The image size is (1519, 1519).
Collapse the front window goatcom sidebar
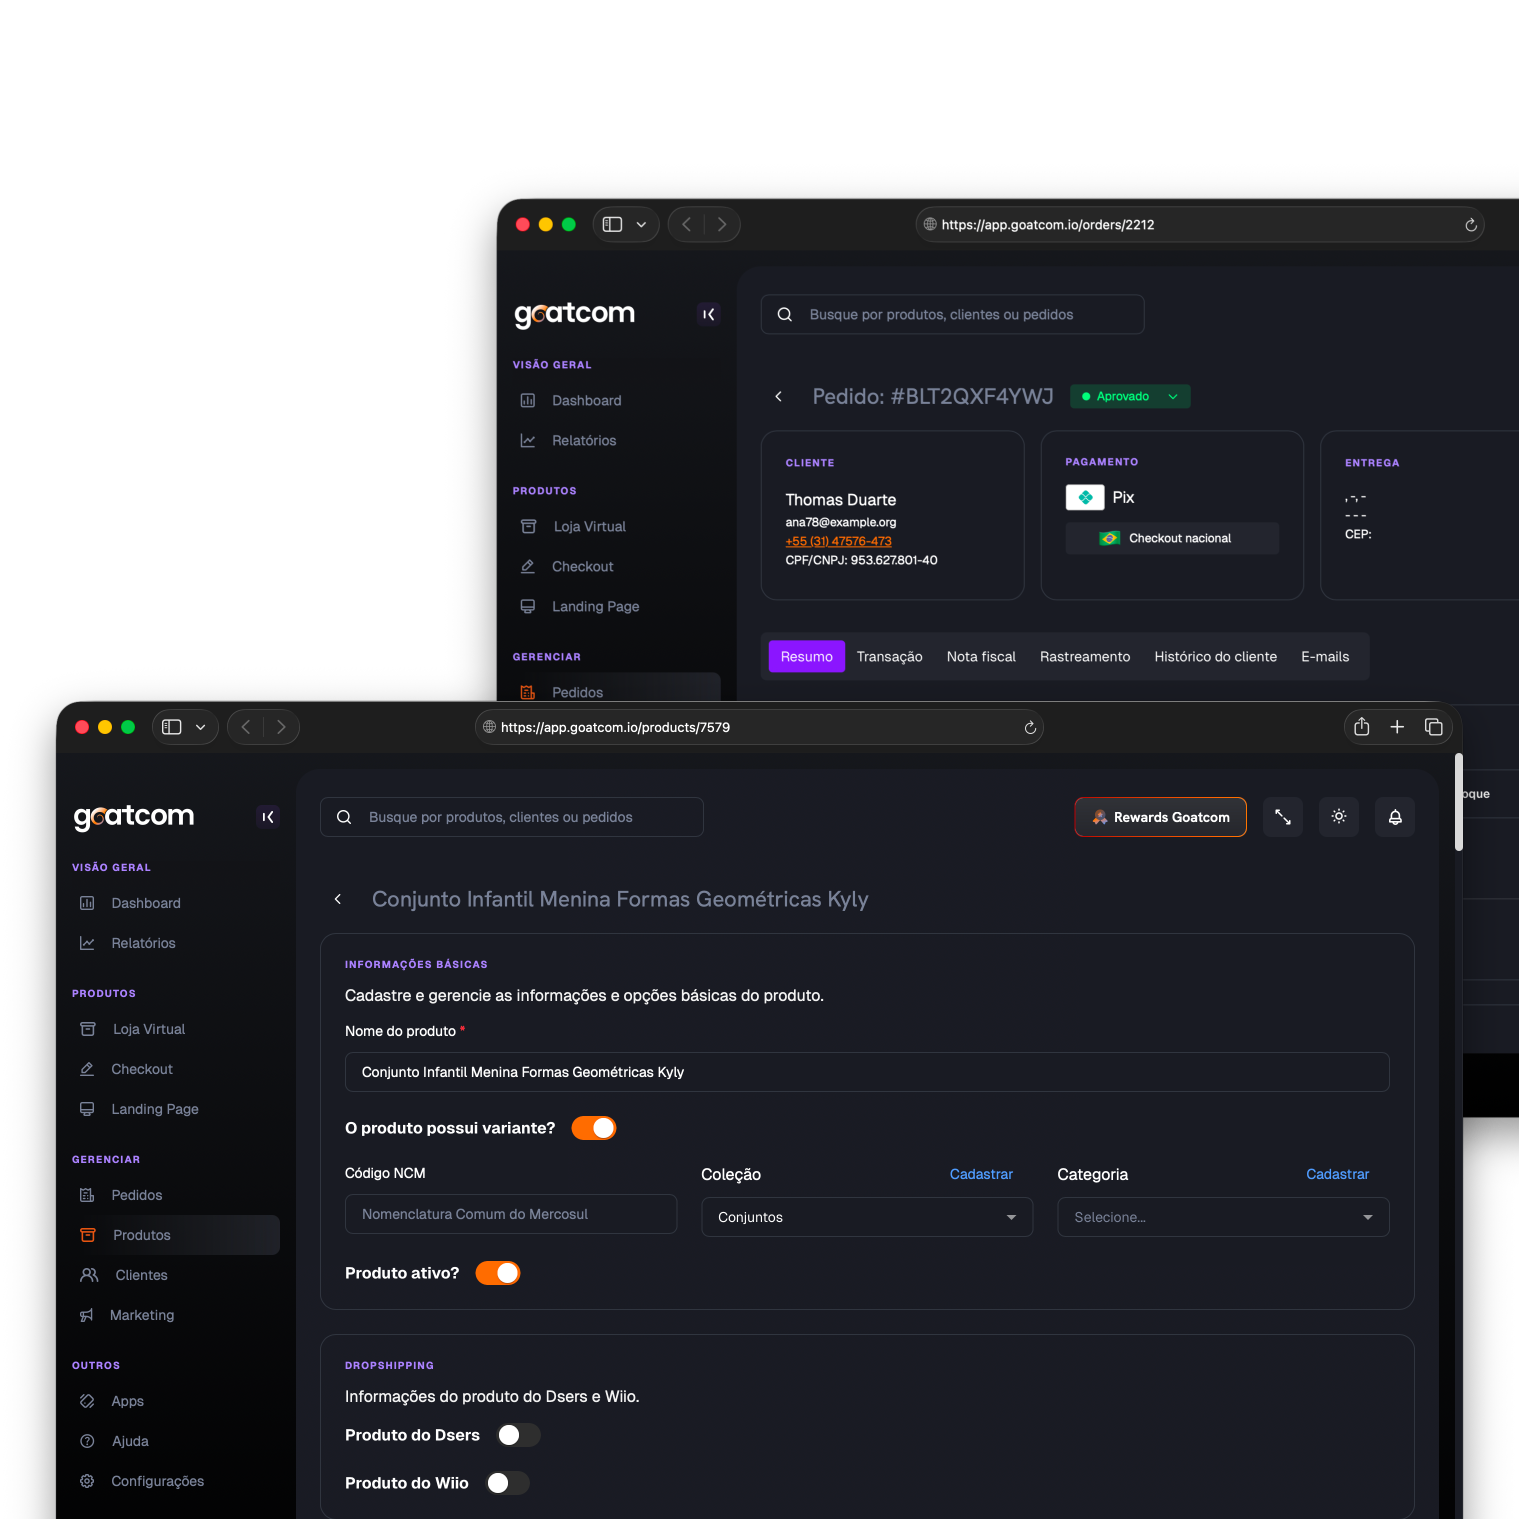267,817
